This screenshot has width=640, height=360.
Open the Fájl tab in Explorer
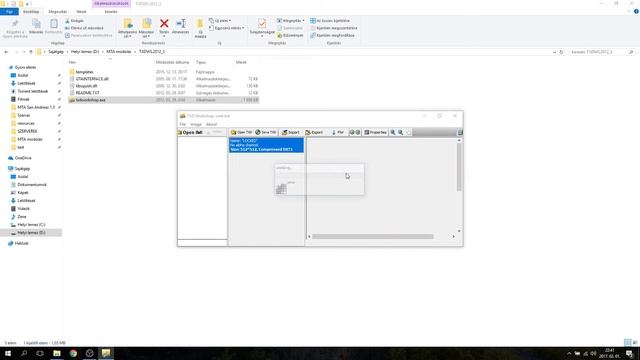(9, 12)
